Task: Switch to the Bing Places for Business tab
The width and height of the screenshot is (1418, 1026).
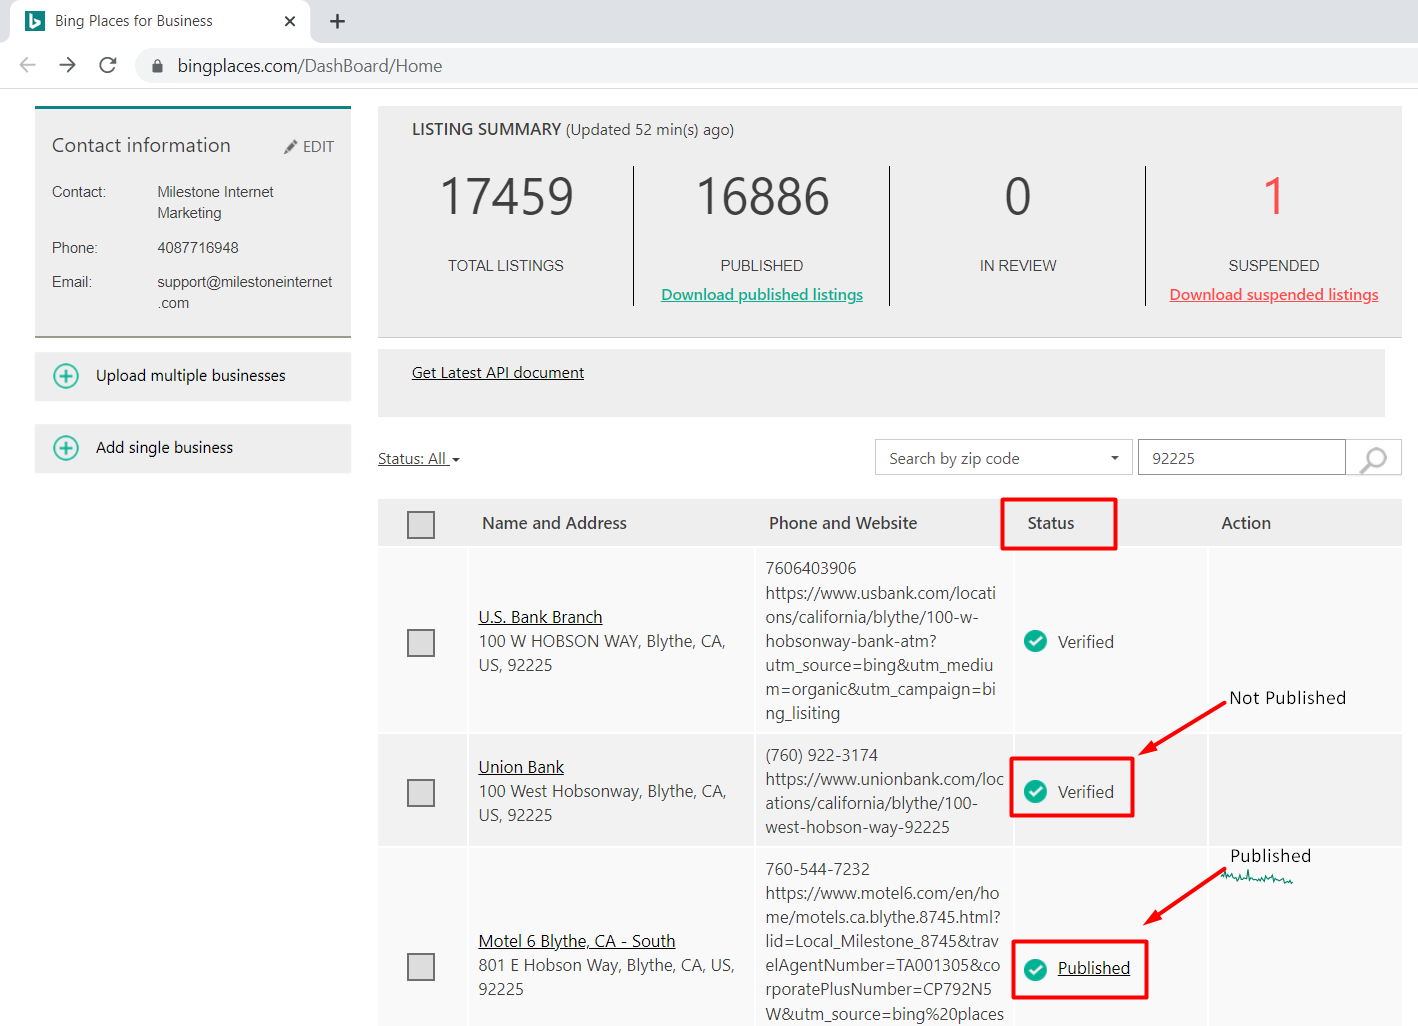Action: pos(160,21)
